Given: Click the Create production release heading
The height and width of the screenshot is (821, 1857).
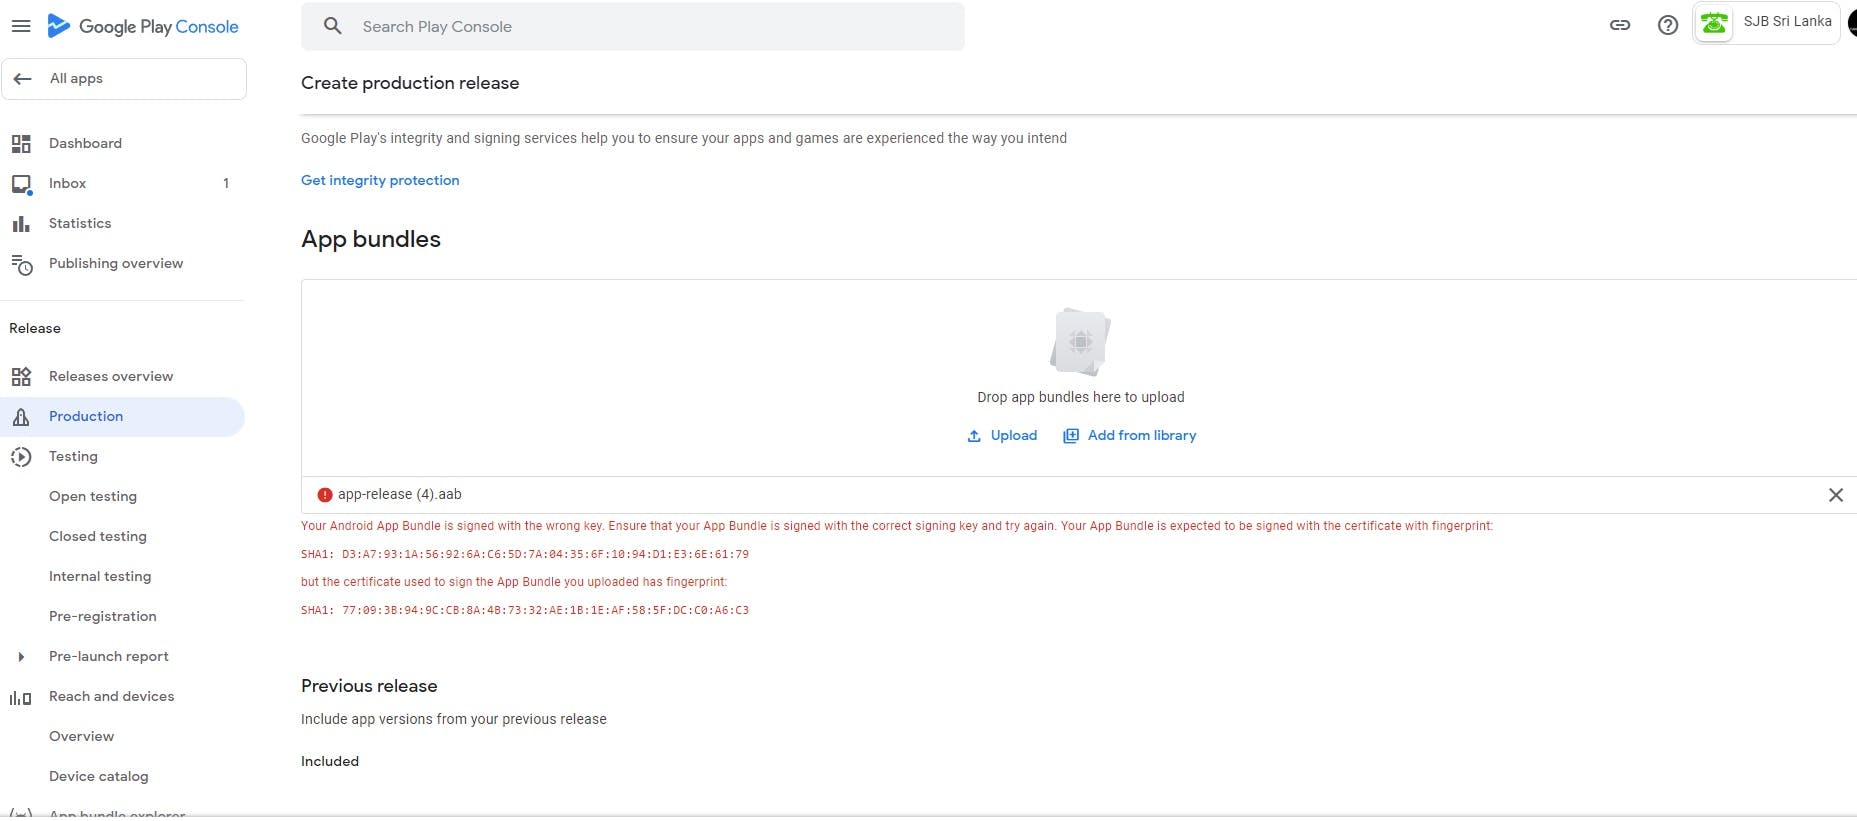Looking at the screenshot, I should [x=410, y=83].
